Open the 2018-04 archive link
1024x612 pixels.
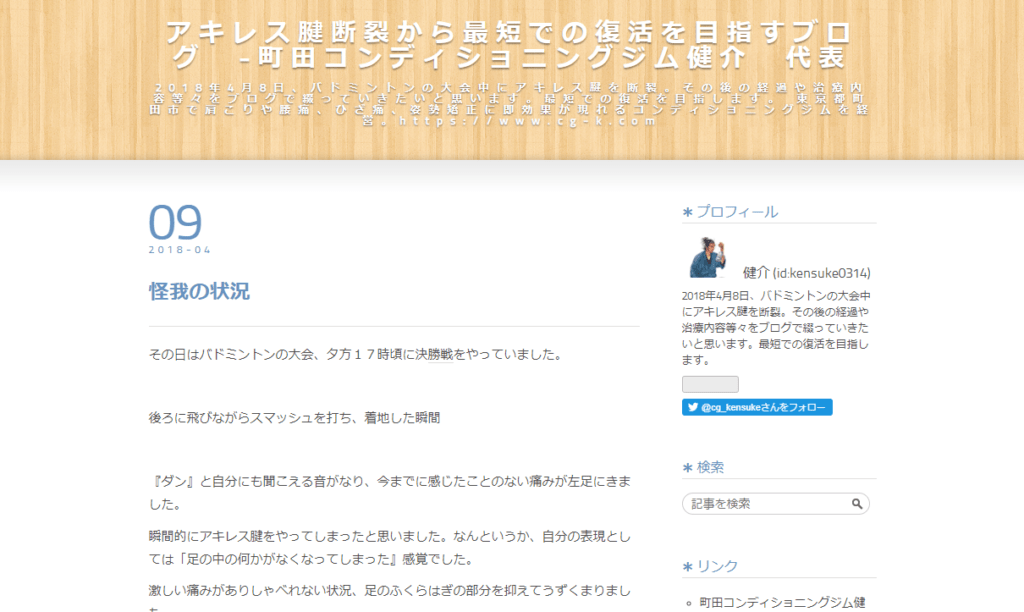tap(180, 250)
